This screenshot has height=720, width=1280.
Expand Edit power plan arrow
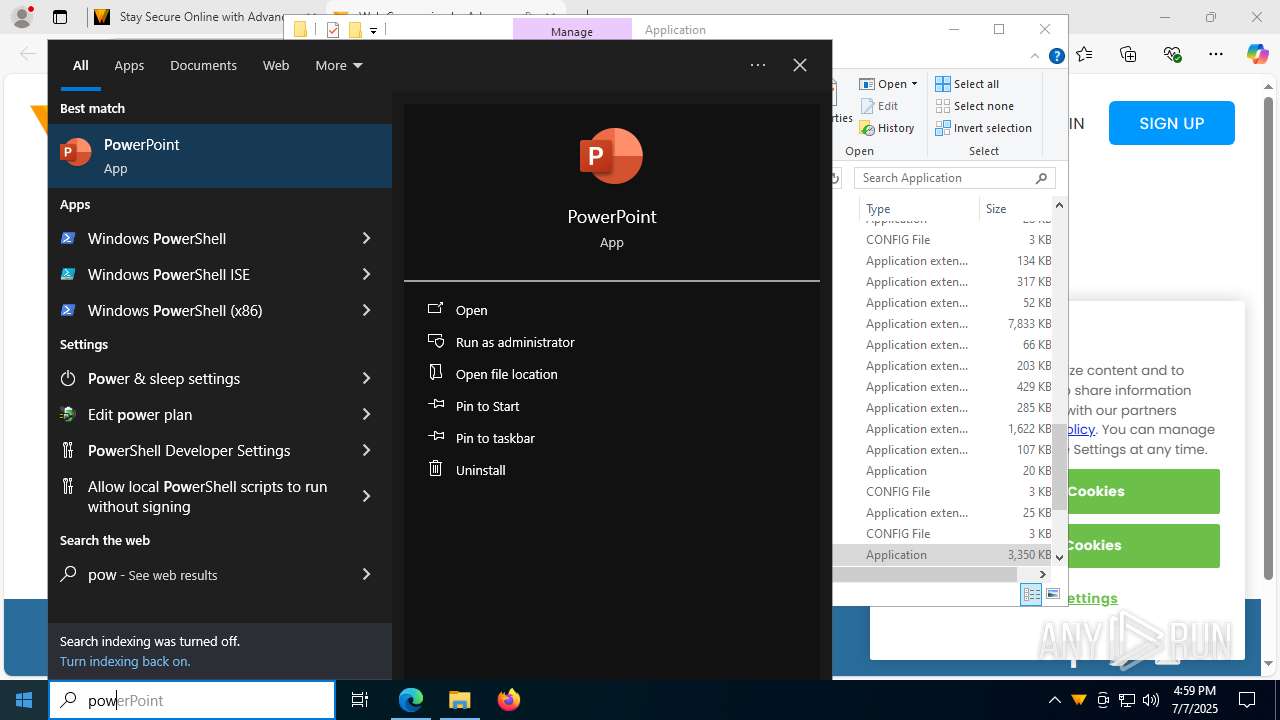[x=366, y=414]
